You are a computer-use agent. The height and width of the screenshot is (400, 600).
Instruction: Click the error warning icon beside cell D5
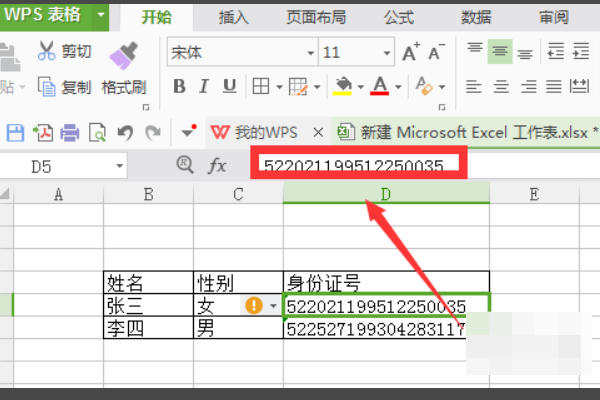(x=254, y=305)
